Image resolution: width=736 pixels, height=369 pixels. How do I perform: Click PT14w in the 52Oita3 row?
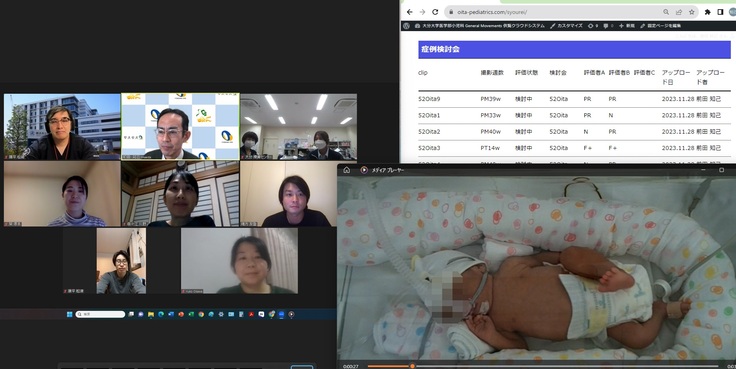(x=490, y=148)
